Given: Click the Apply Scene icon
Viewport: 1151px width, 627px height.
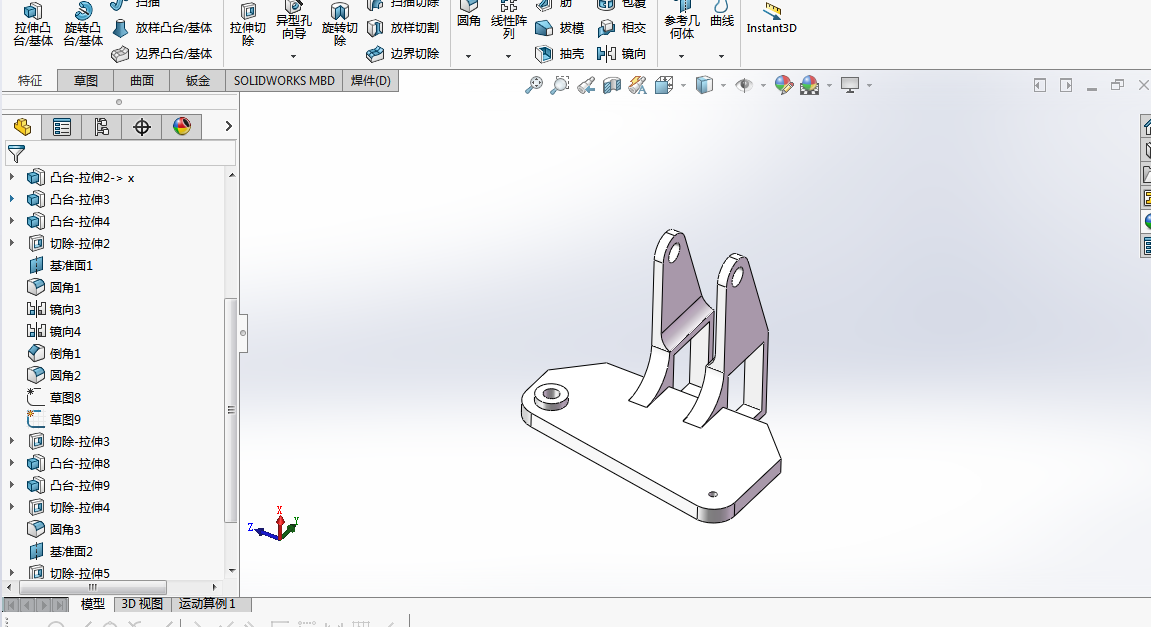Looking at the screenshot, I should click(x=810, y=85).
